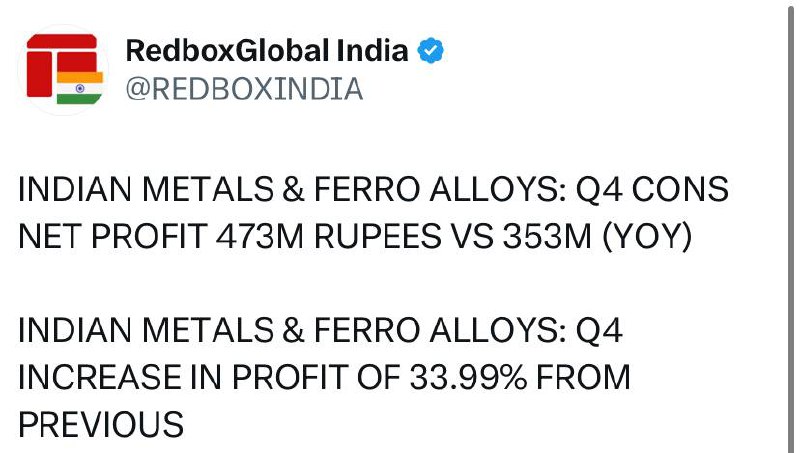Open the @REDBOXINDIA handle link
Image resolution: width=800 pixels, height=453 pixels.
click(x=244, y=89)
